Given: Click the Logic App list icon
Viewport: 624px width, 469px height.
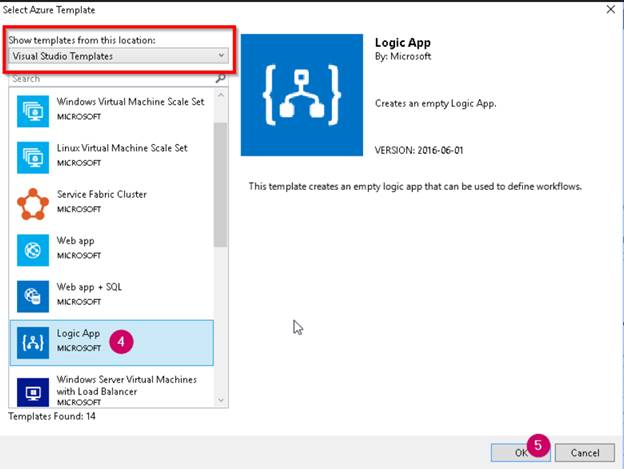Looking at the screenshot, I should click(33, 343).
